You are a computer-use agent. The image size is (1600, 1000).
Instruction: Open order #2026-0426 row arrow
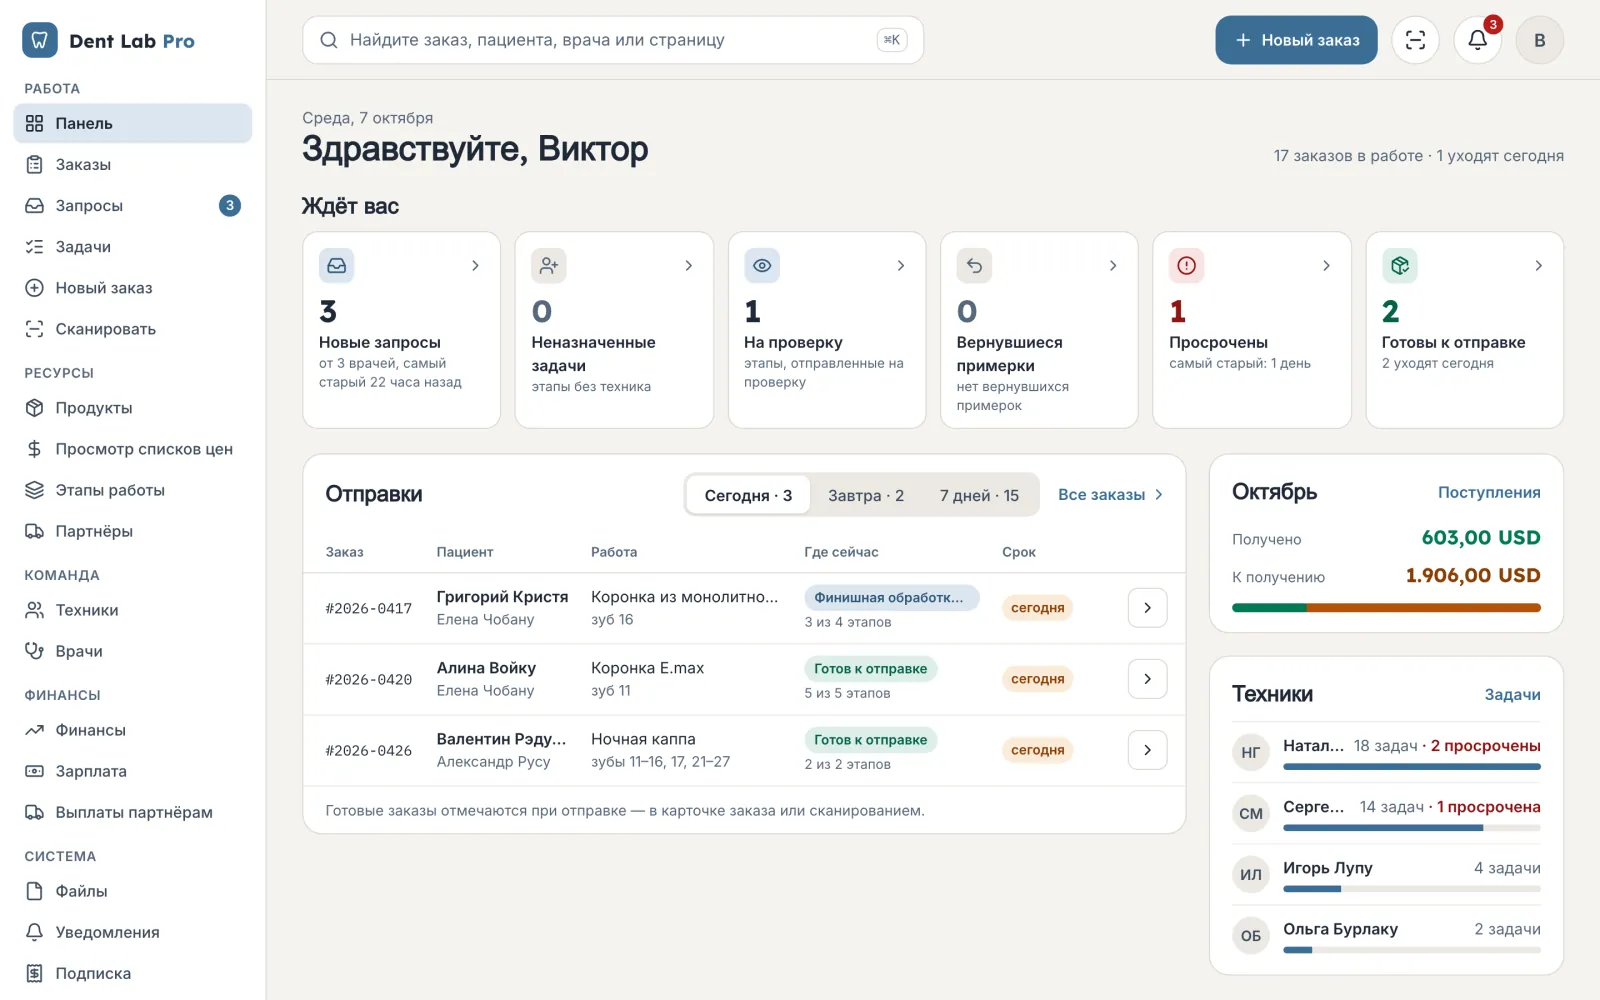pos(1147,750)
